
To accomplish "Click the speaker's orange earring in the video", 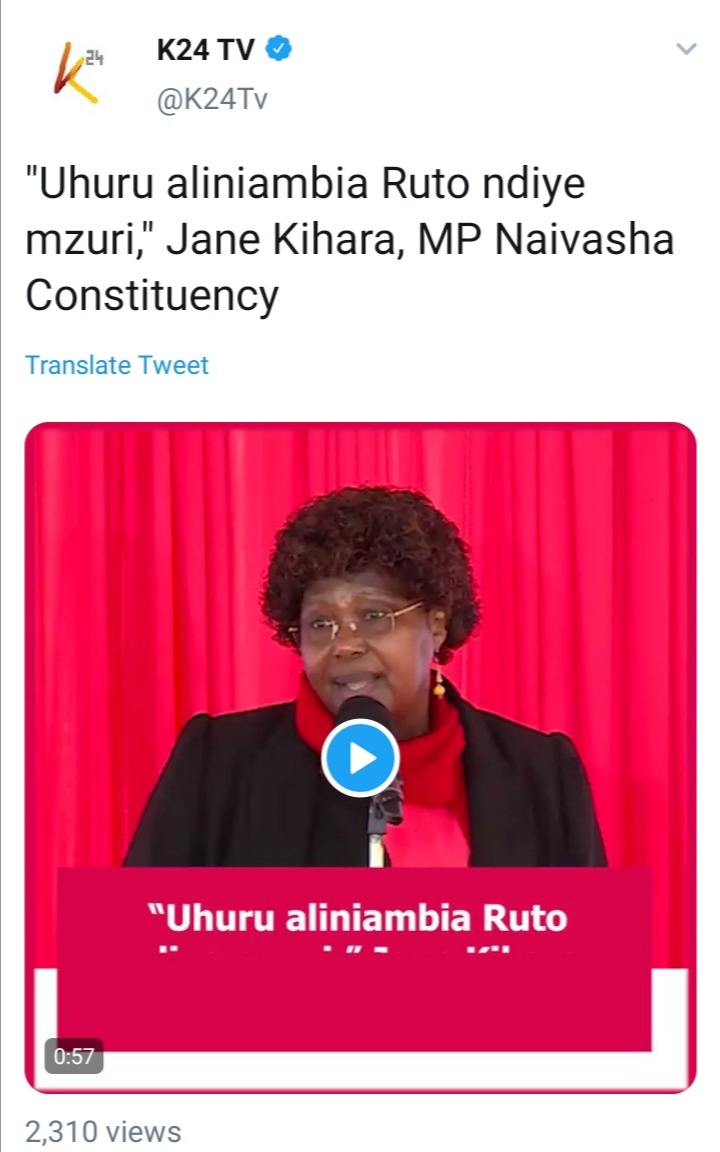I will coord(439,684).
